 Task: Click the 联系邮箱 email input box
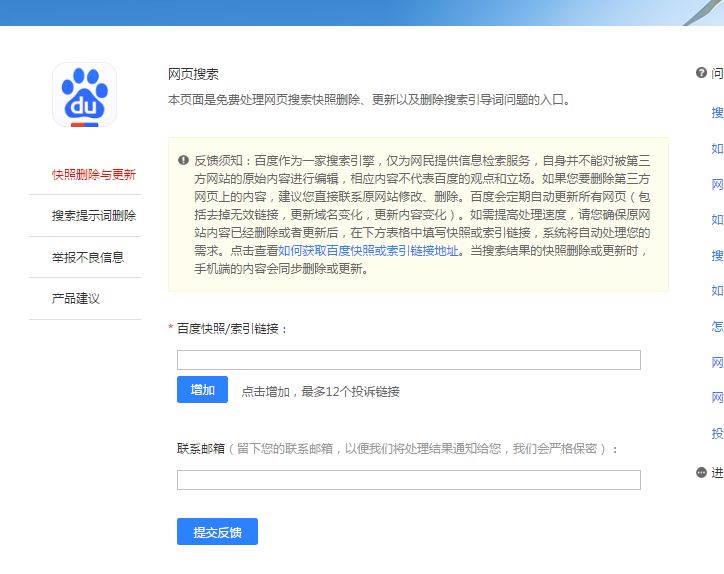408,480
